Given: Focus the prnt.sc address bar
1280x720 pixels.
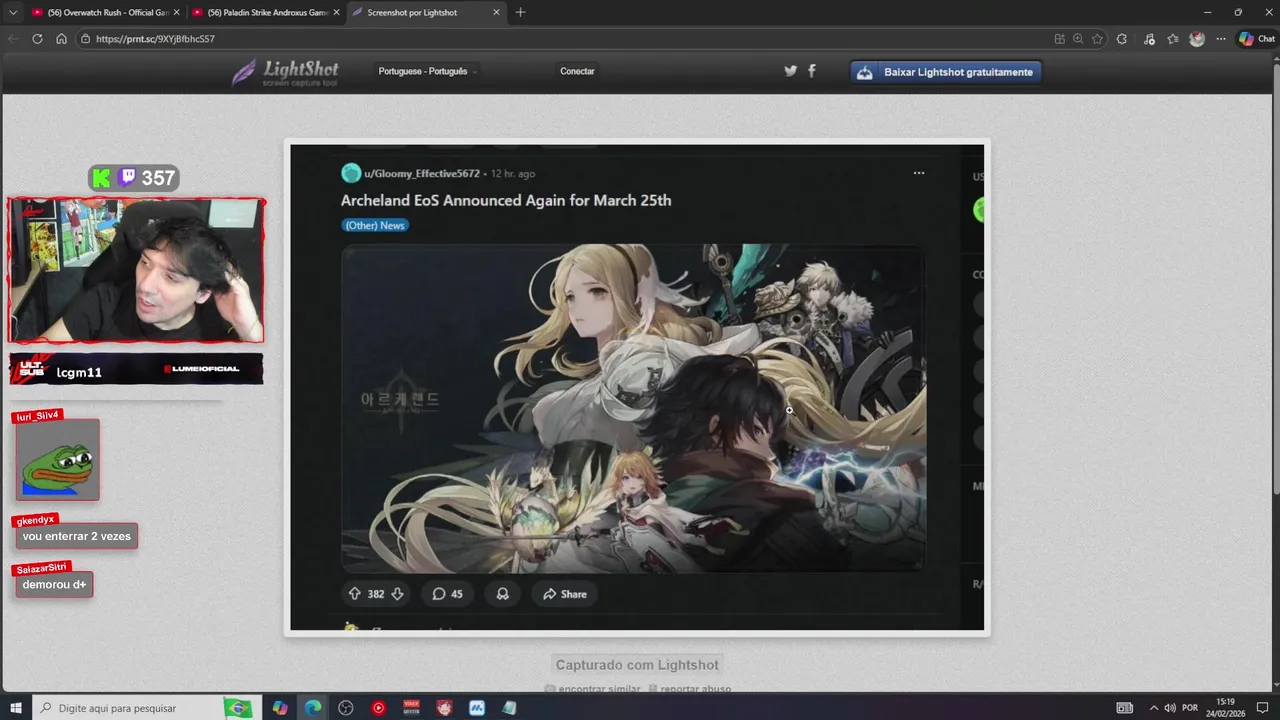Looking at the screenshot, I should (560, 39).
